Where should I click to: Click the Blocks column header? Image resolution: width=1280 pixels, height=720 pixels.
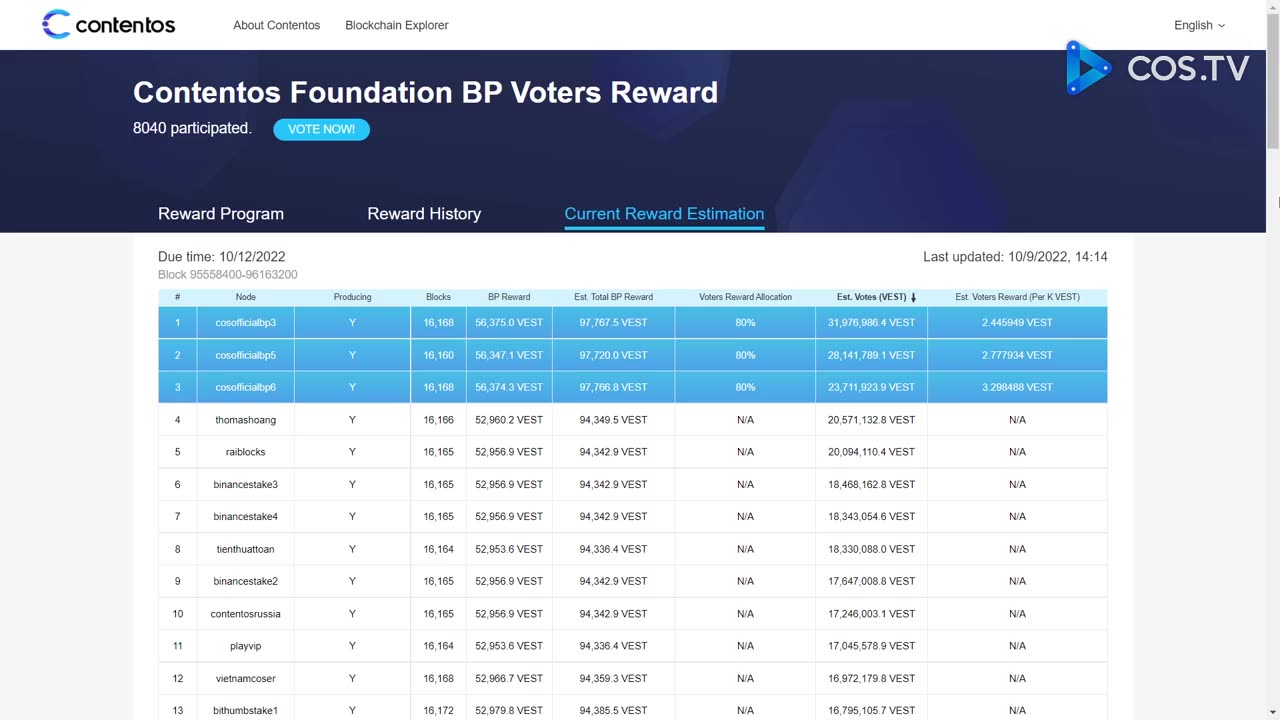click(438, 297)
